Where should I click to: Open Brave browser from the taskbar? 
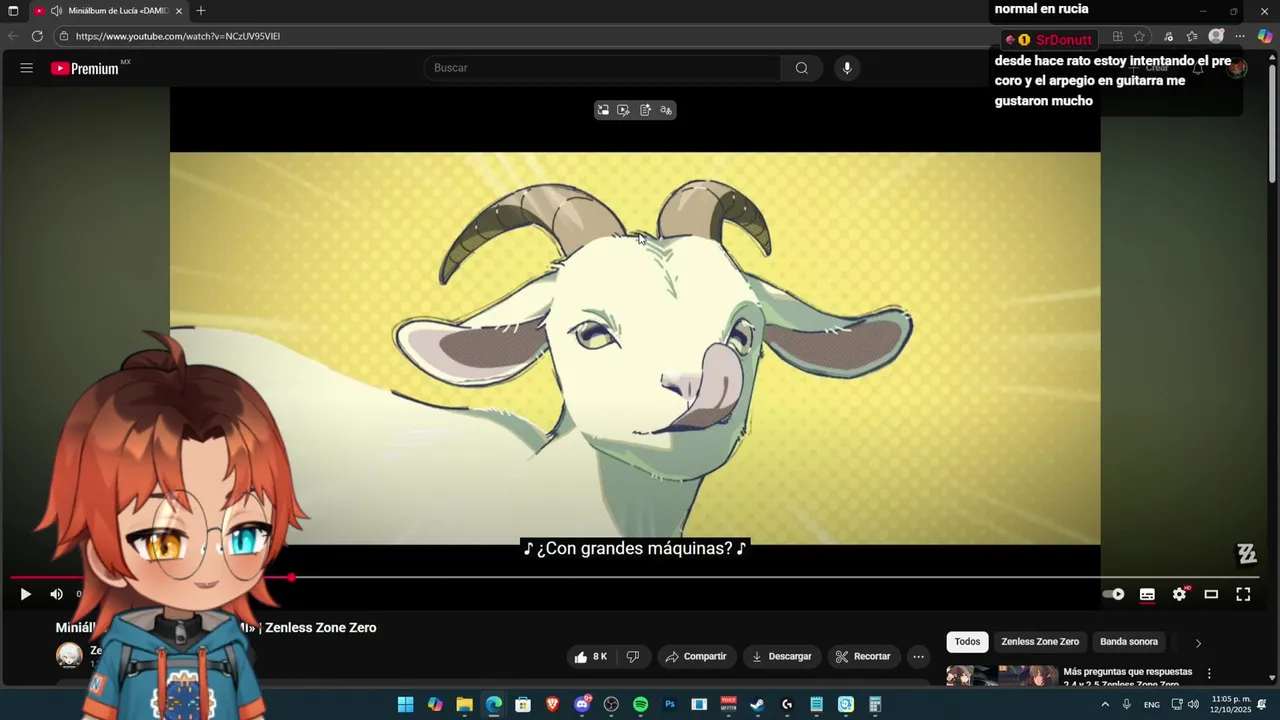(x=552, y=705)
